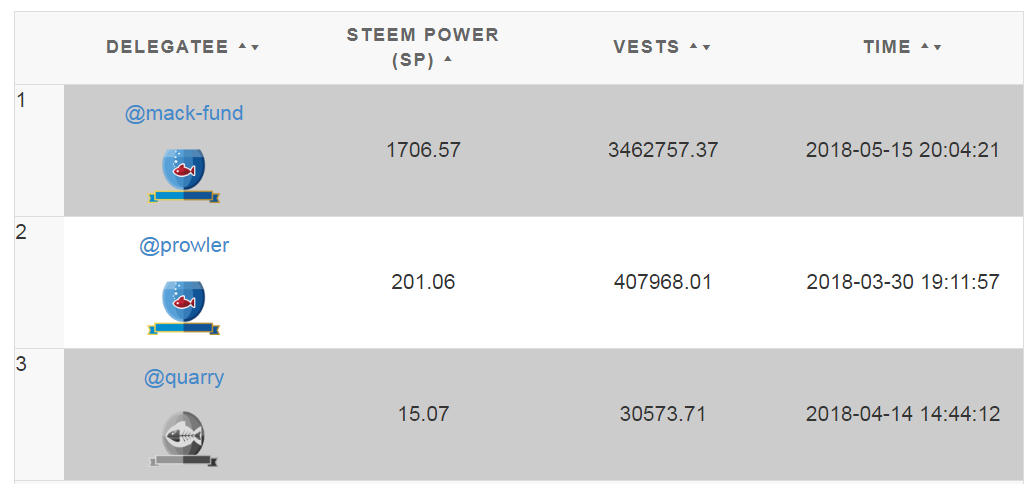Open the @quarry profile link
1036x484 pixels.
pos(184,378)
